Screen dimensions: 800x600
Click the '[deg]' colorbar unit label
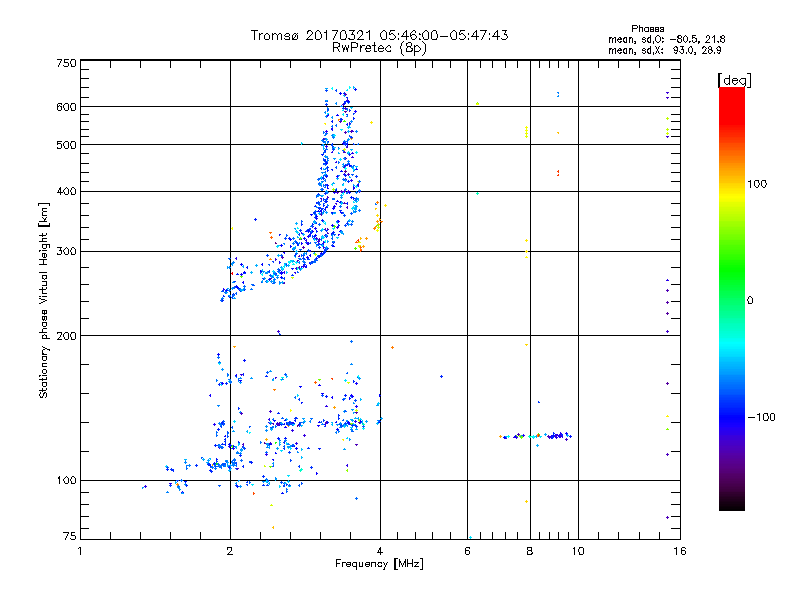(734, 80)
